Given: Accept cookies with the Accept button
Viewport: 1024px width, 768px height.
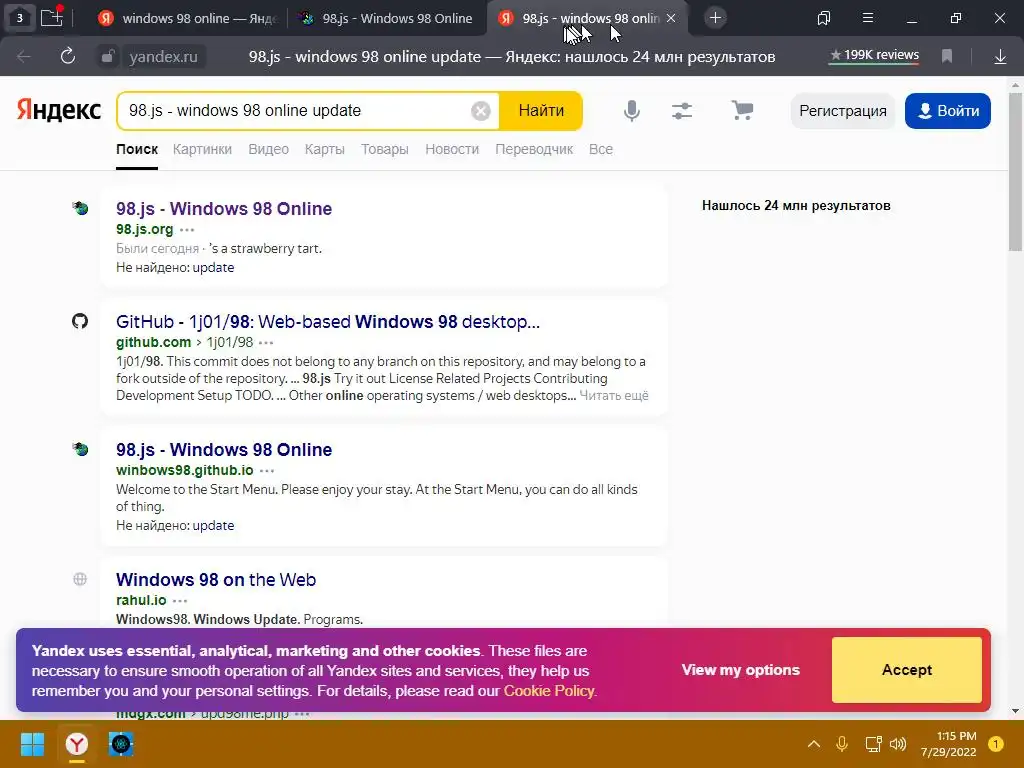Looking at the screenshot, I should [906, 670].
